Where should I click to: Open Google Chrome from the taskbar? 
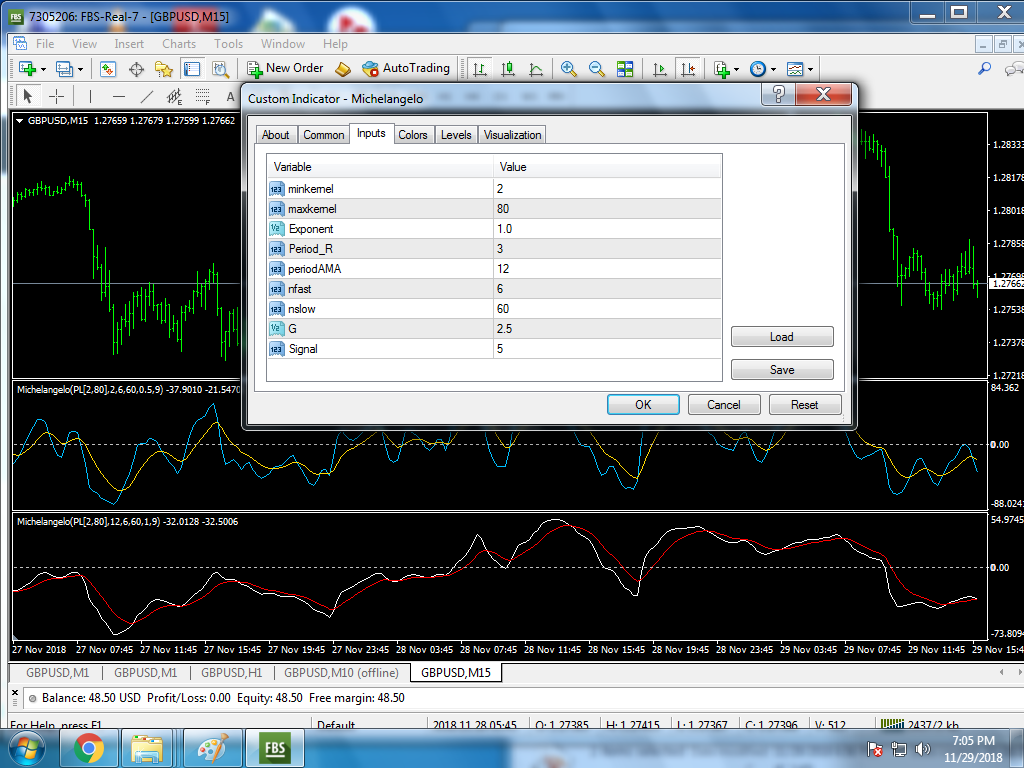[x=88, y=747]
